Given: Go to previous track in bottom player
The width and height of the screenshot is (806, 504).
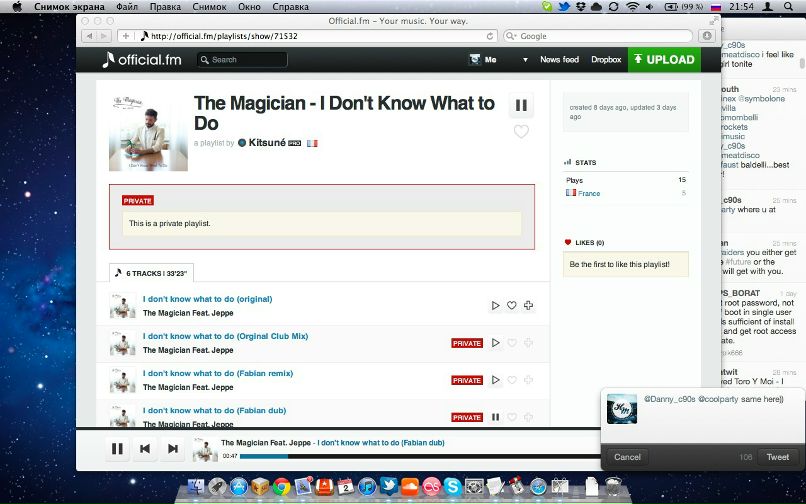Looking at the screenshot, I should click(x=145, y=449).
